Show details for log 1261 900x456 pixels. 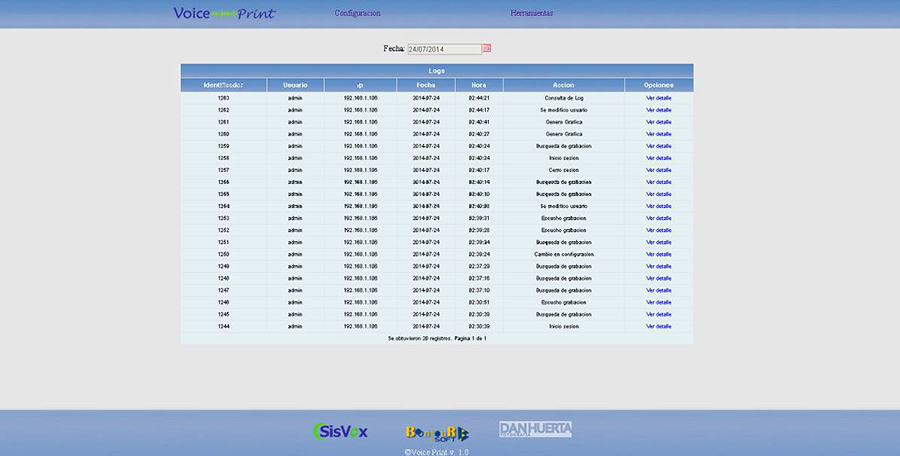click(659, 122)
